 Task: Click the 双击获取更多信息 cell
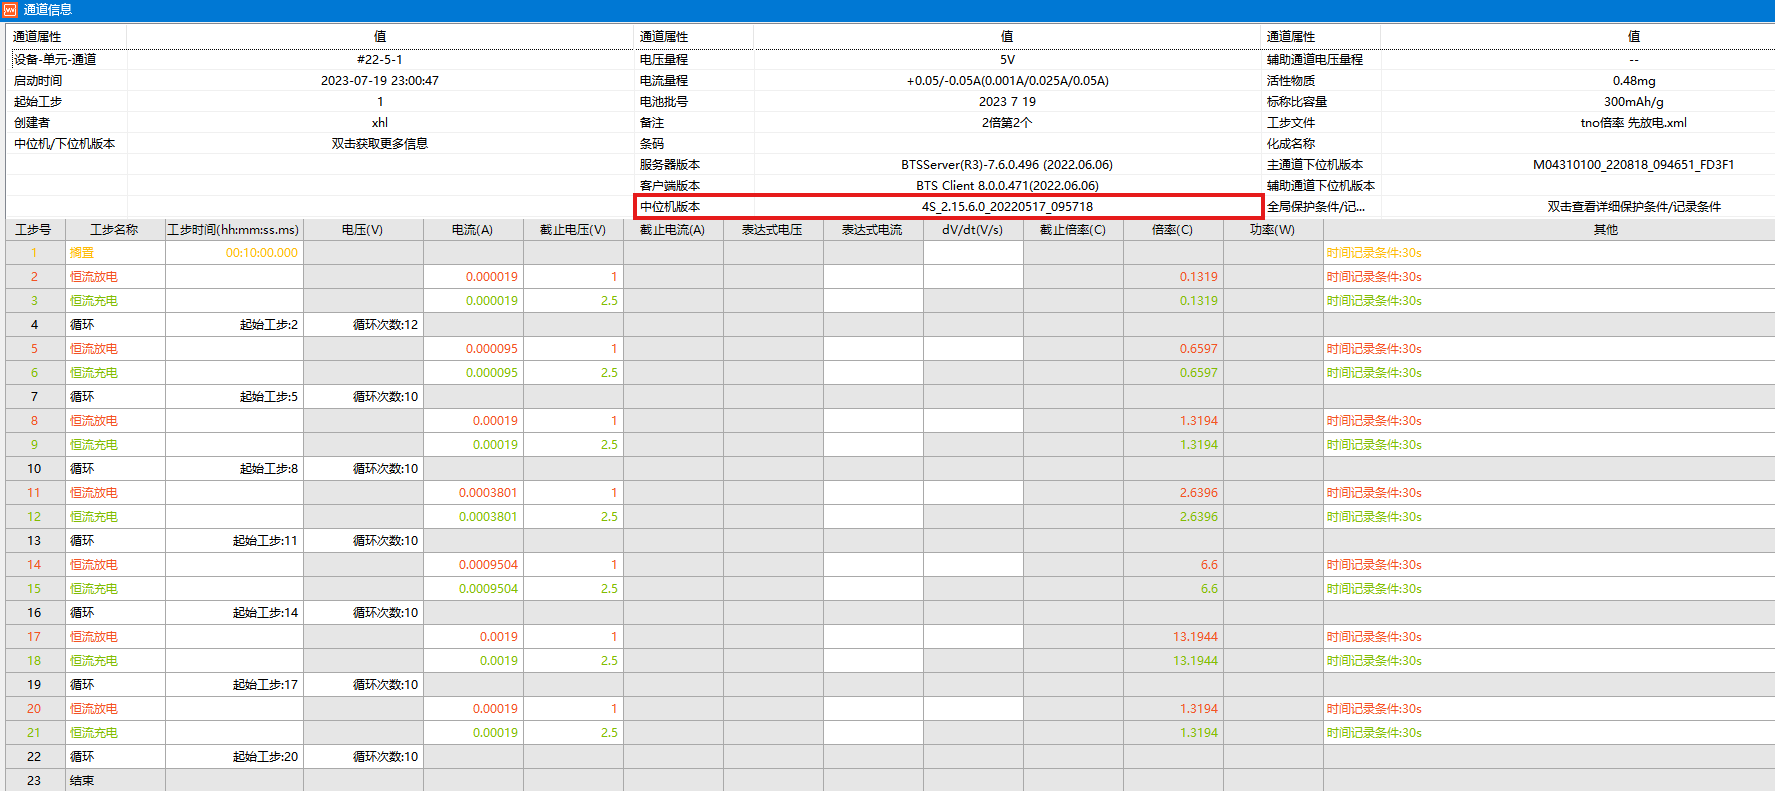coord(379,144)
